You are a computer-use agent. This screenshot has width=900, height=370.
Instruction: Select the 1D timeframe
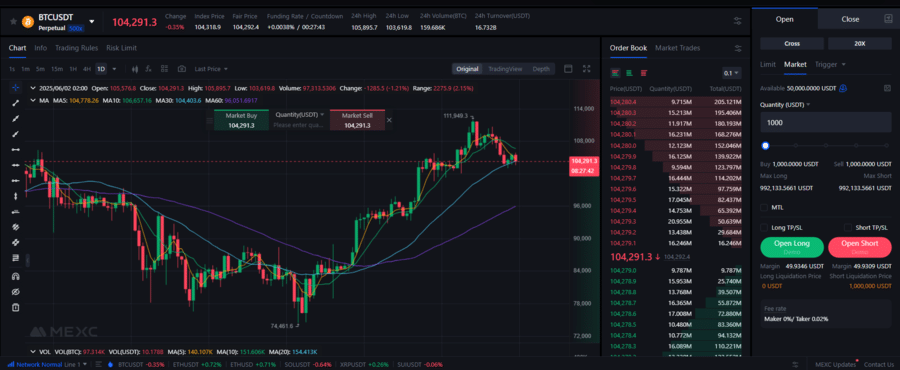click(x=101, y=69)
